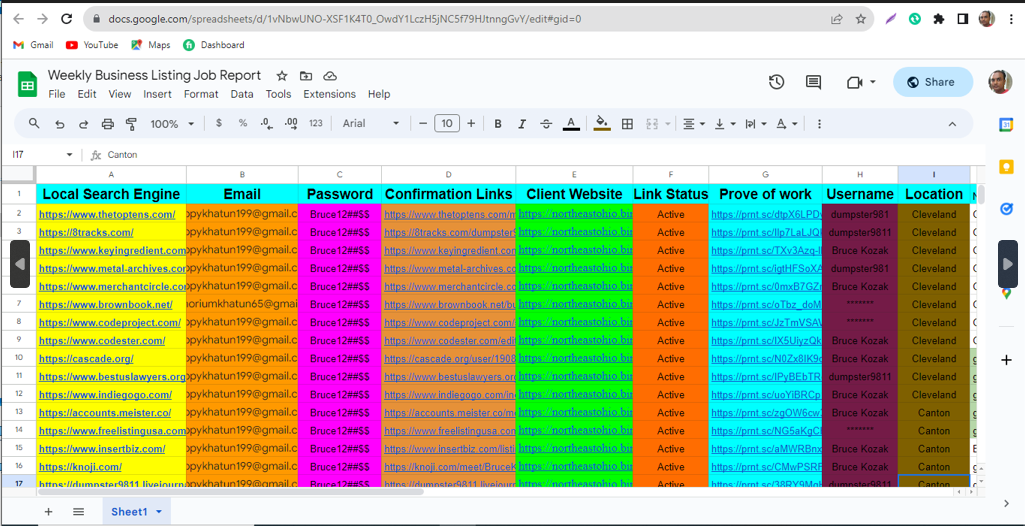This screenshot has width=1025, height=526.
Task: Decrease font size with minus button
Action: (423, 123)
